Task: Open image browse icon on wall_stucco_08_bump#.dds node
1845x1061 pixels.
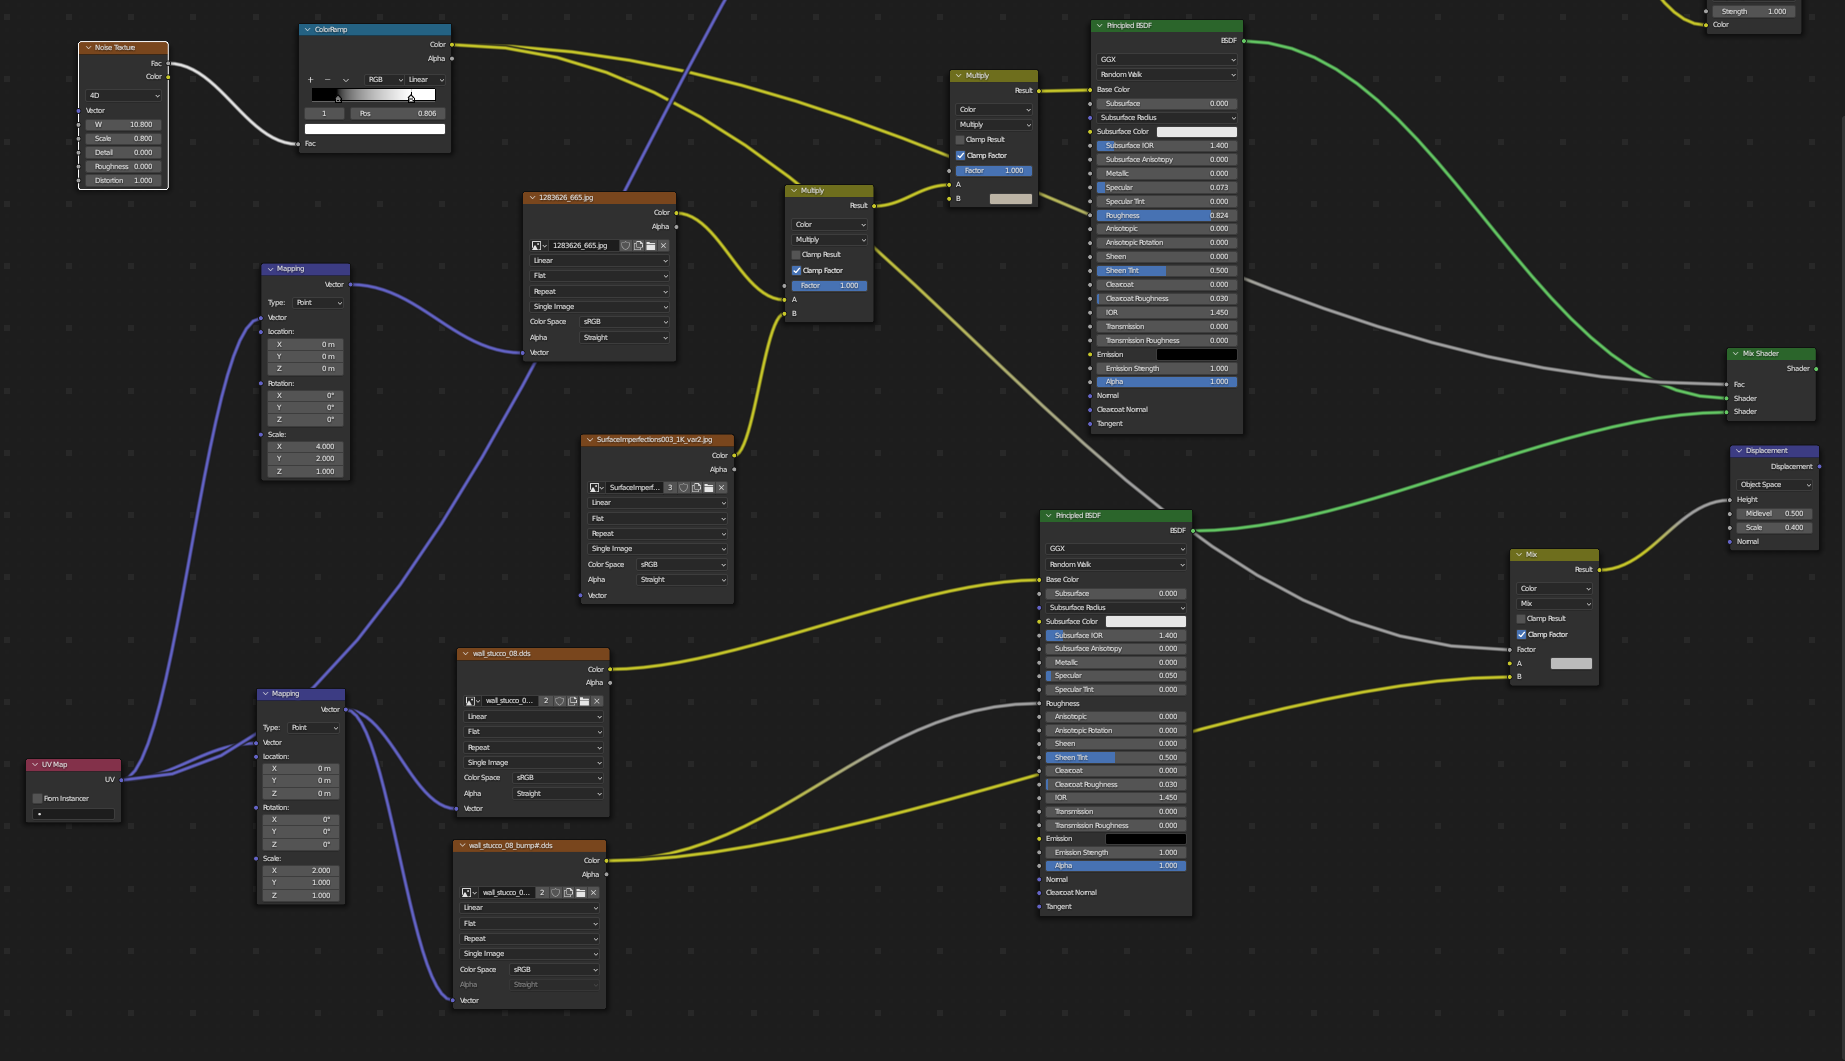Action: [x=469, y=893]
